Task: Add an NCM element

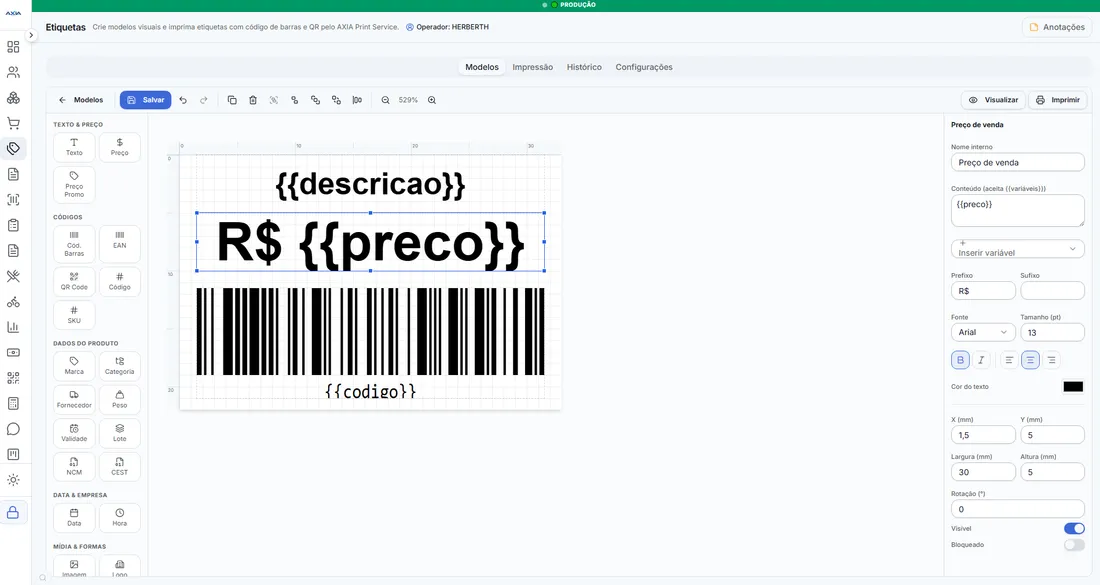Action: point(74,467)
